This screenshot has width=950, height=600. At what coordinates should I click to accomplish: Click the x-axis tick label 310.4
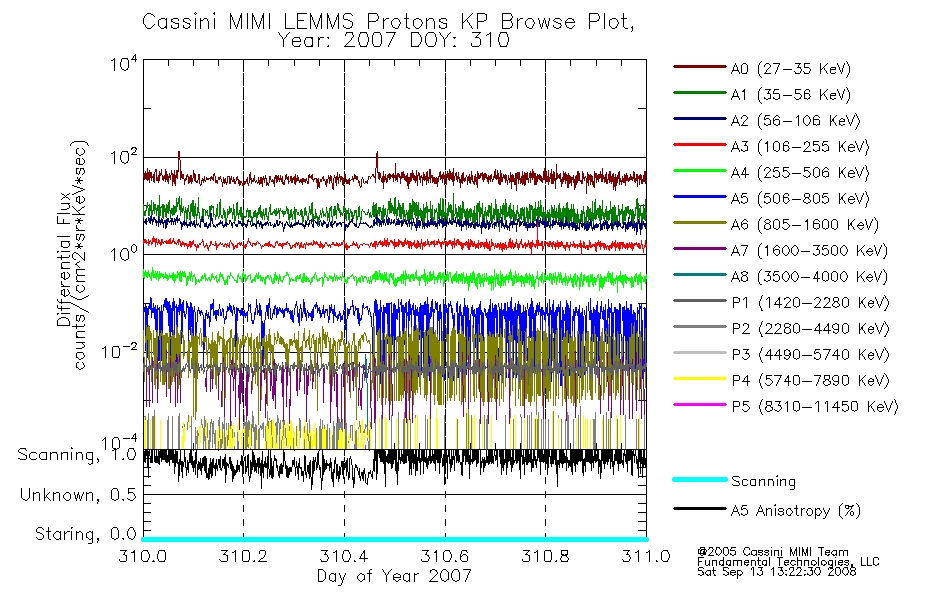344,556
